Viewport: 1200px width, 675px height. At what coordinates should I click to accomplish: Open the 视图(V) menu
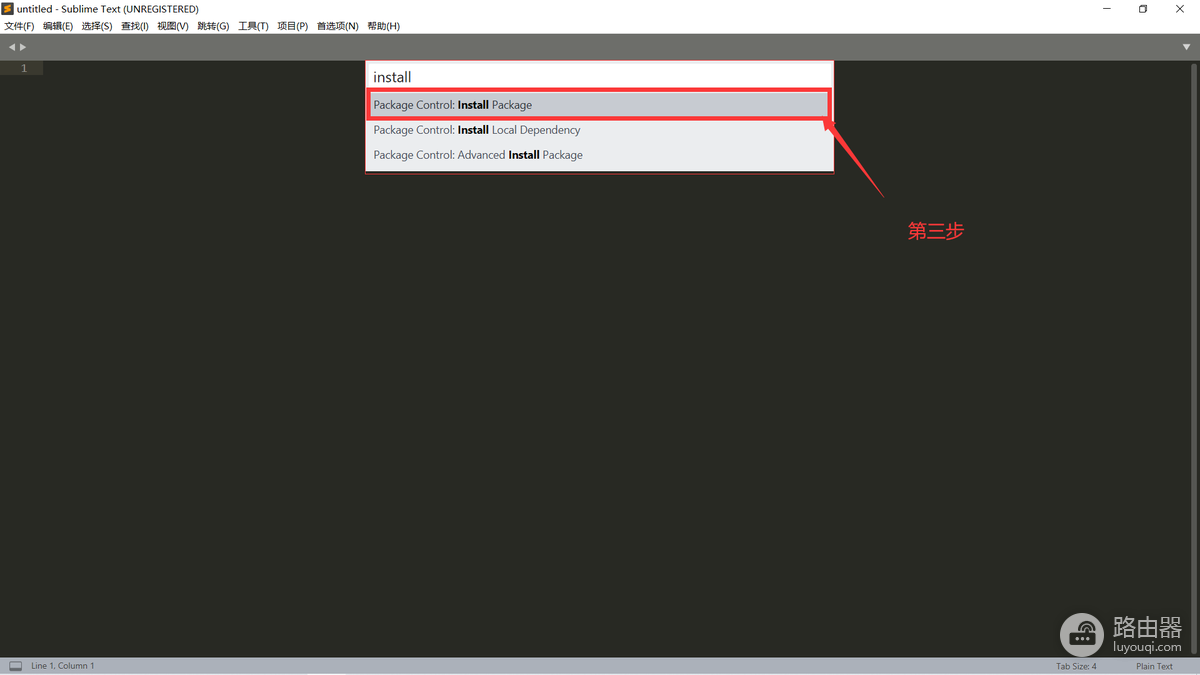(173, 26)
